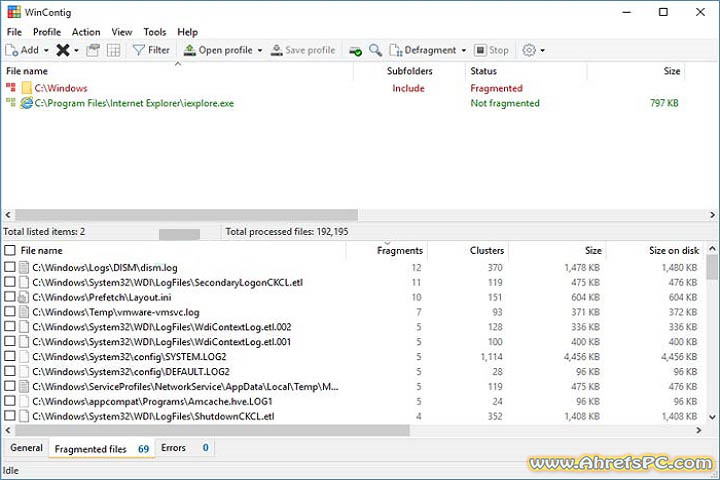Expand the gear options dropdown arrow
Viewport: 720px width, 480px height.
coord(542,51)
